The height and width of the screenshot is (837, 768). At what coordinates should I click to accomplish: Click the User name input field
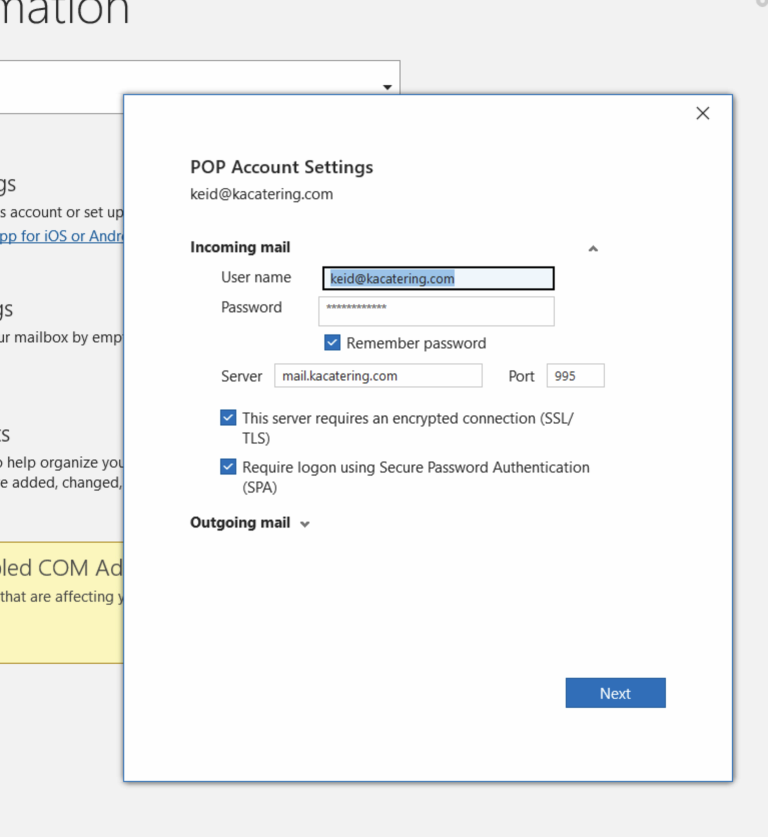click(x=438, y=278)
